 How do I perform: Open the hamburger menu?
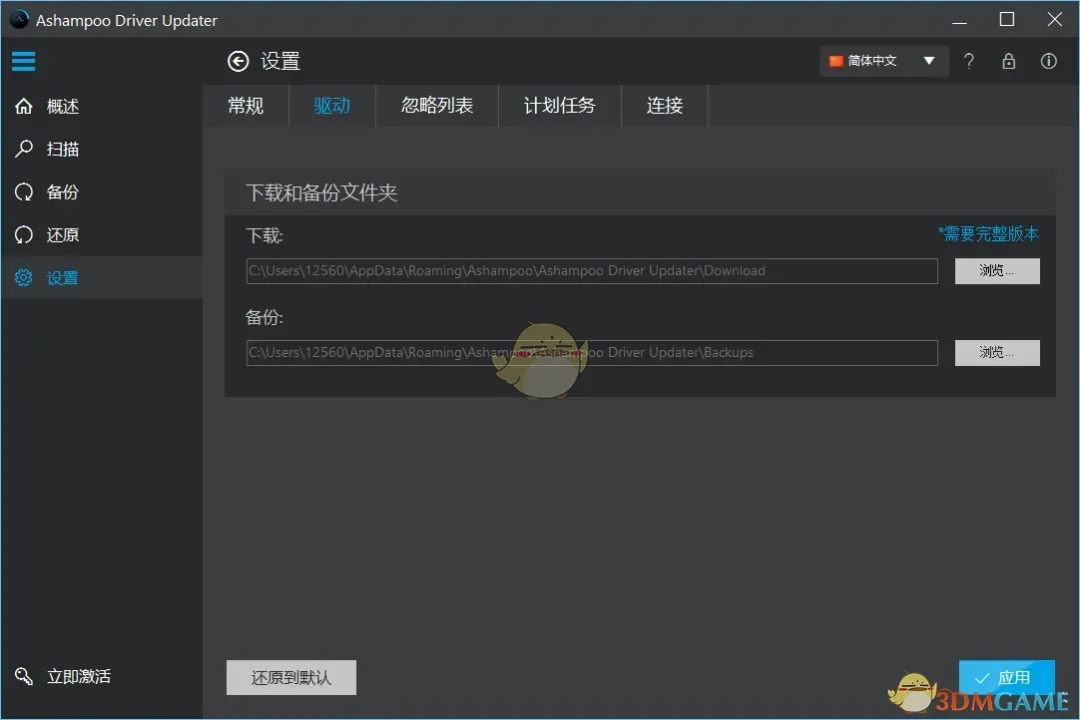[x=23, y=61]
